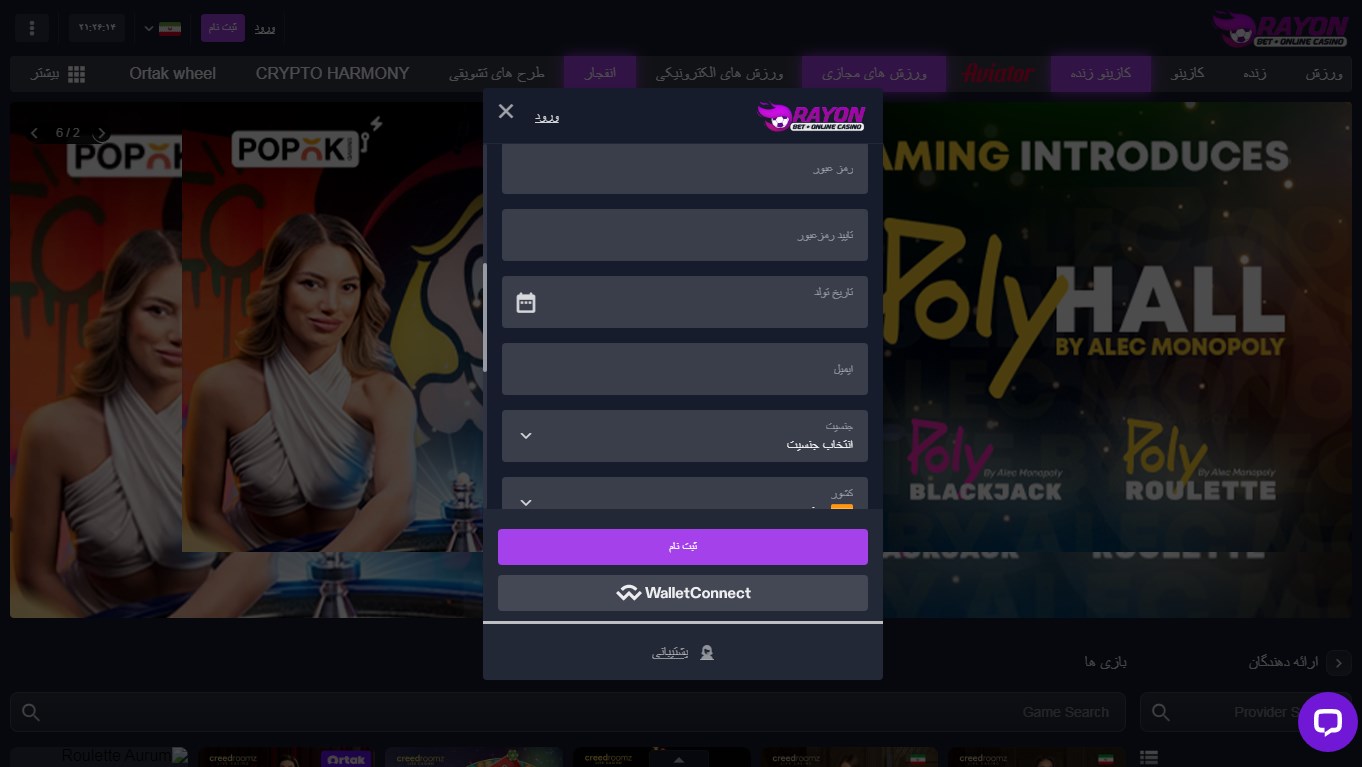Close the registration dialog with the X

click(x=506, y=111)
